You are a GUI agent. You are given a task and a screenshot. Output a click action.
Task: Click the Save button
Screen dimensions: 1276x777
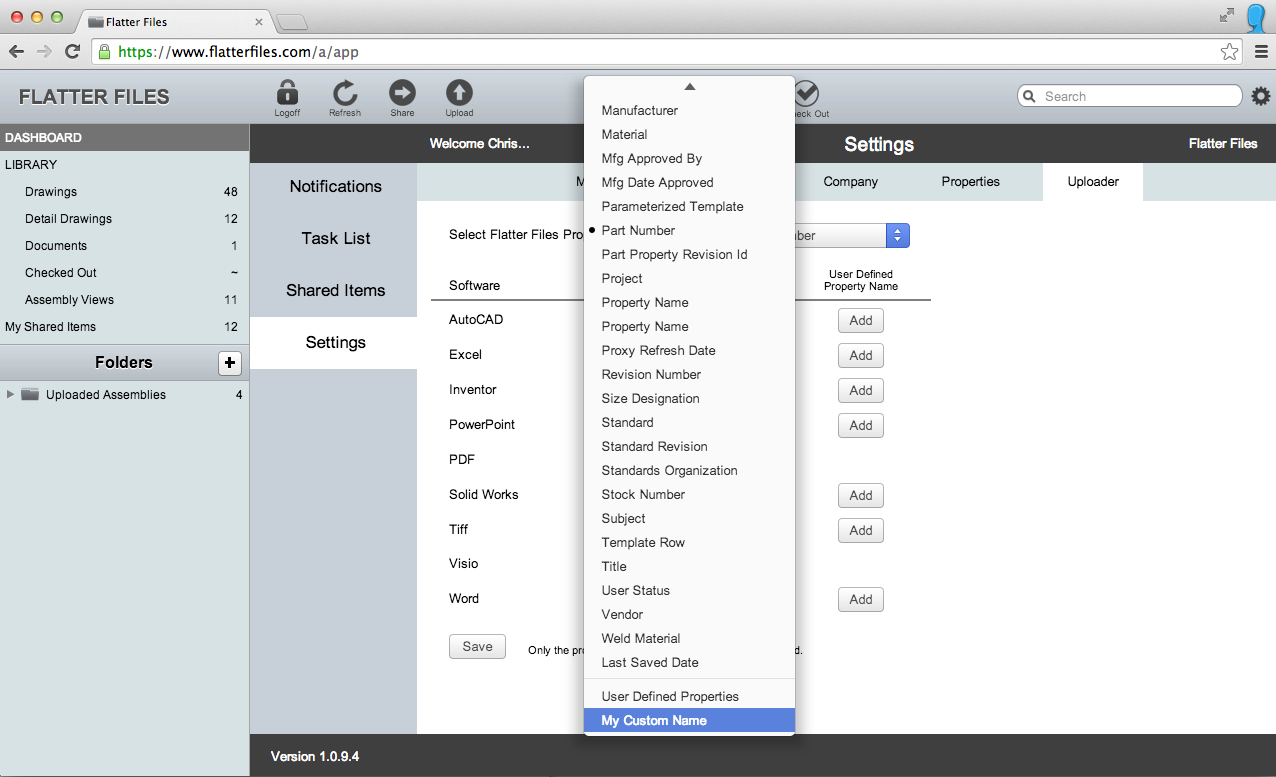pyautogui.click(x=477, y=647)
